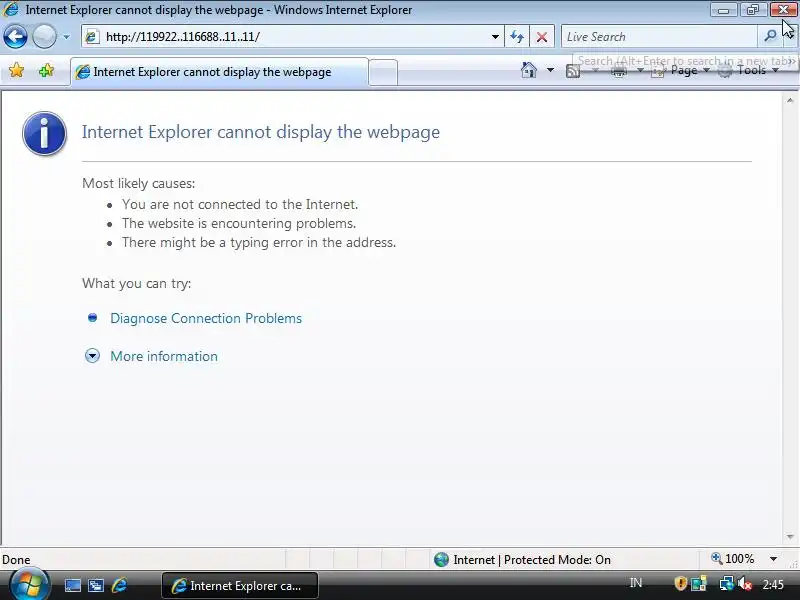Open a new blank tab

pos(383,72)
